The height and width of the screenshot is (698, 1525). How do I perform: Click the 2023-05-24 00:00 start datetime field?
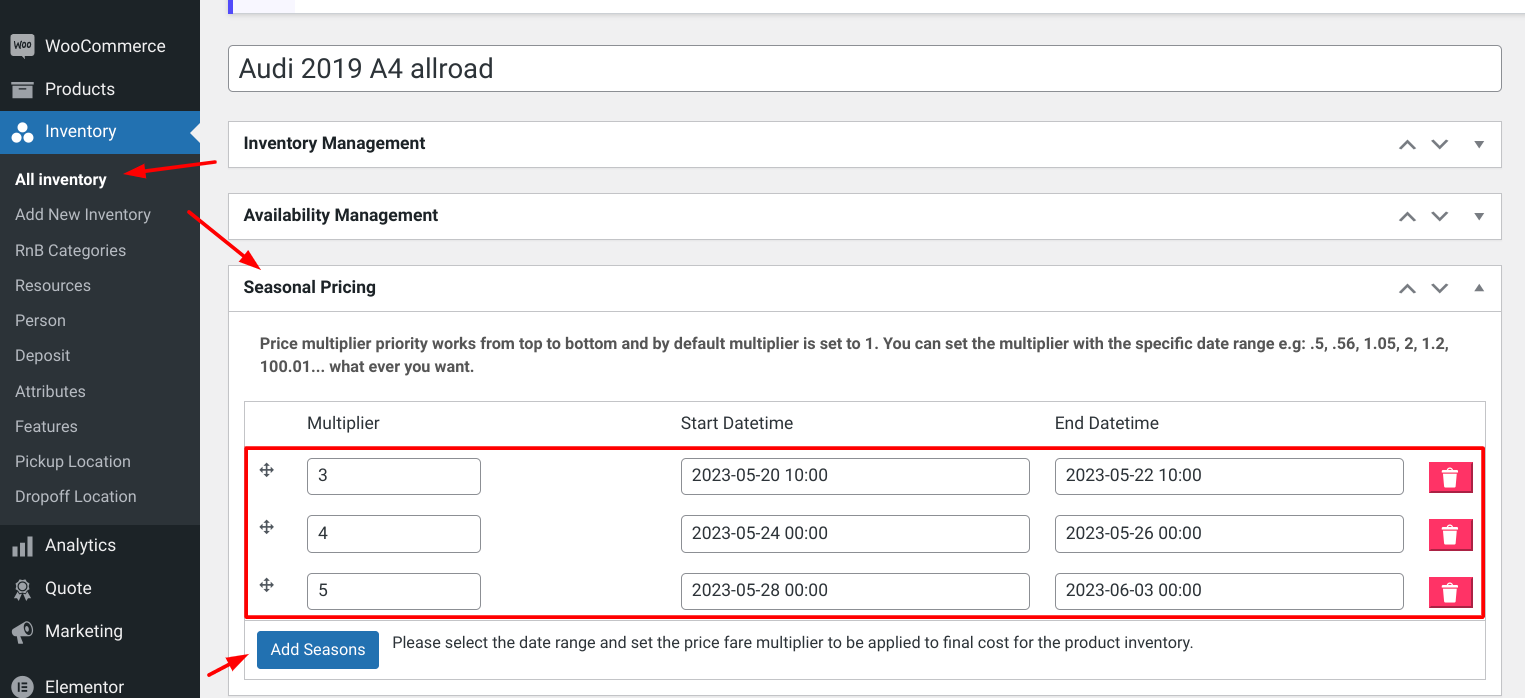tap(855, 534)
